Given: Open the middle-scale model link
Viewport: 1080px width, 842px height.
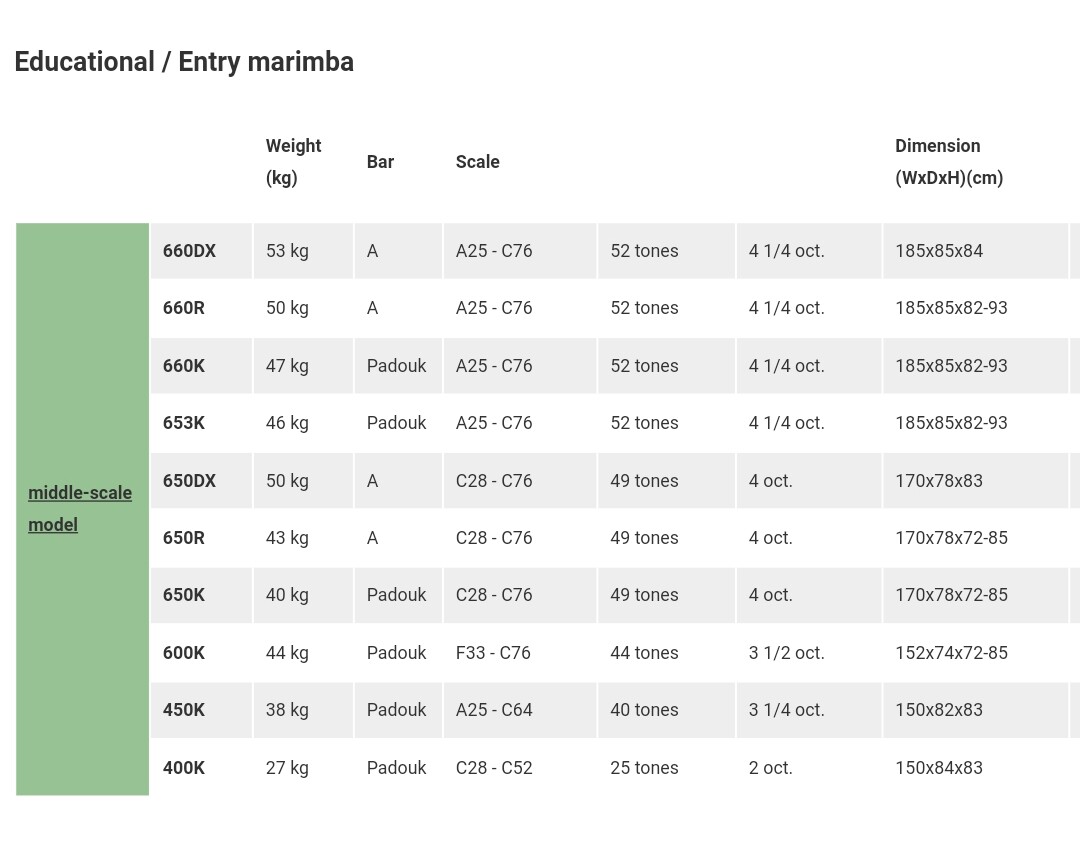Looking at the screenshot, I should 80,509.
